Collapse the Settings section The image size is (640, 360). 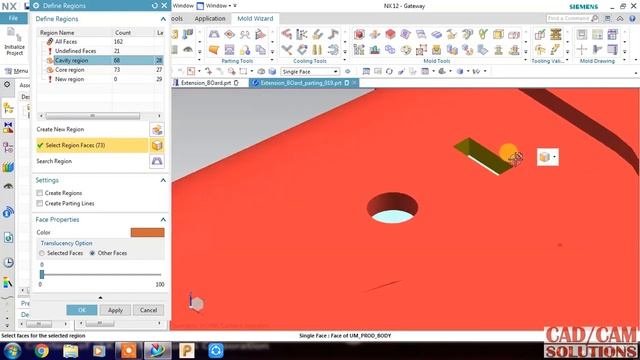coord(163,180)
